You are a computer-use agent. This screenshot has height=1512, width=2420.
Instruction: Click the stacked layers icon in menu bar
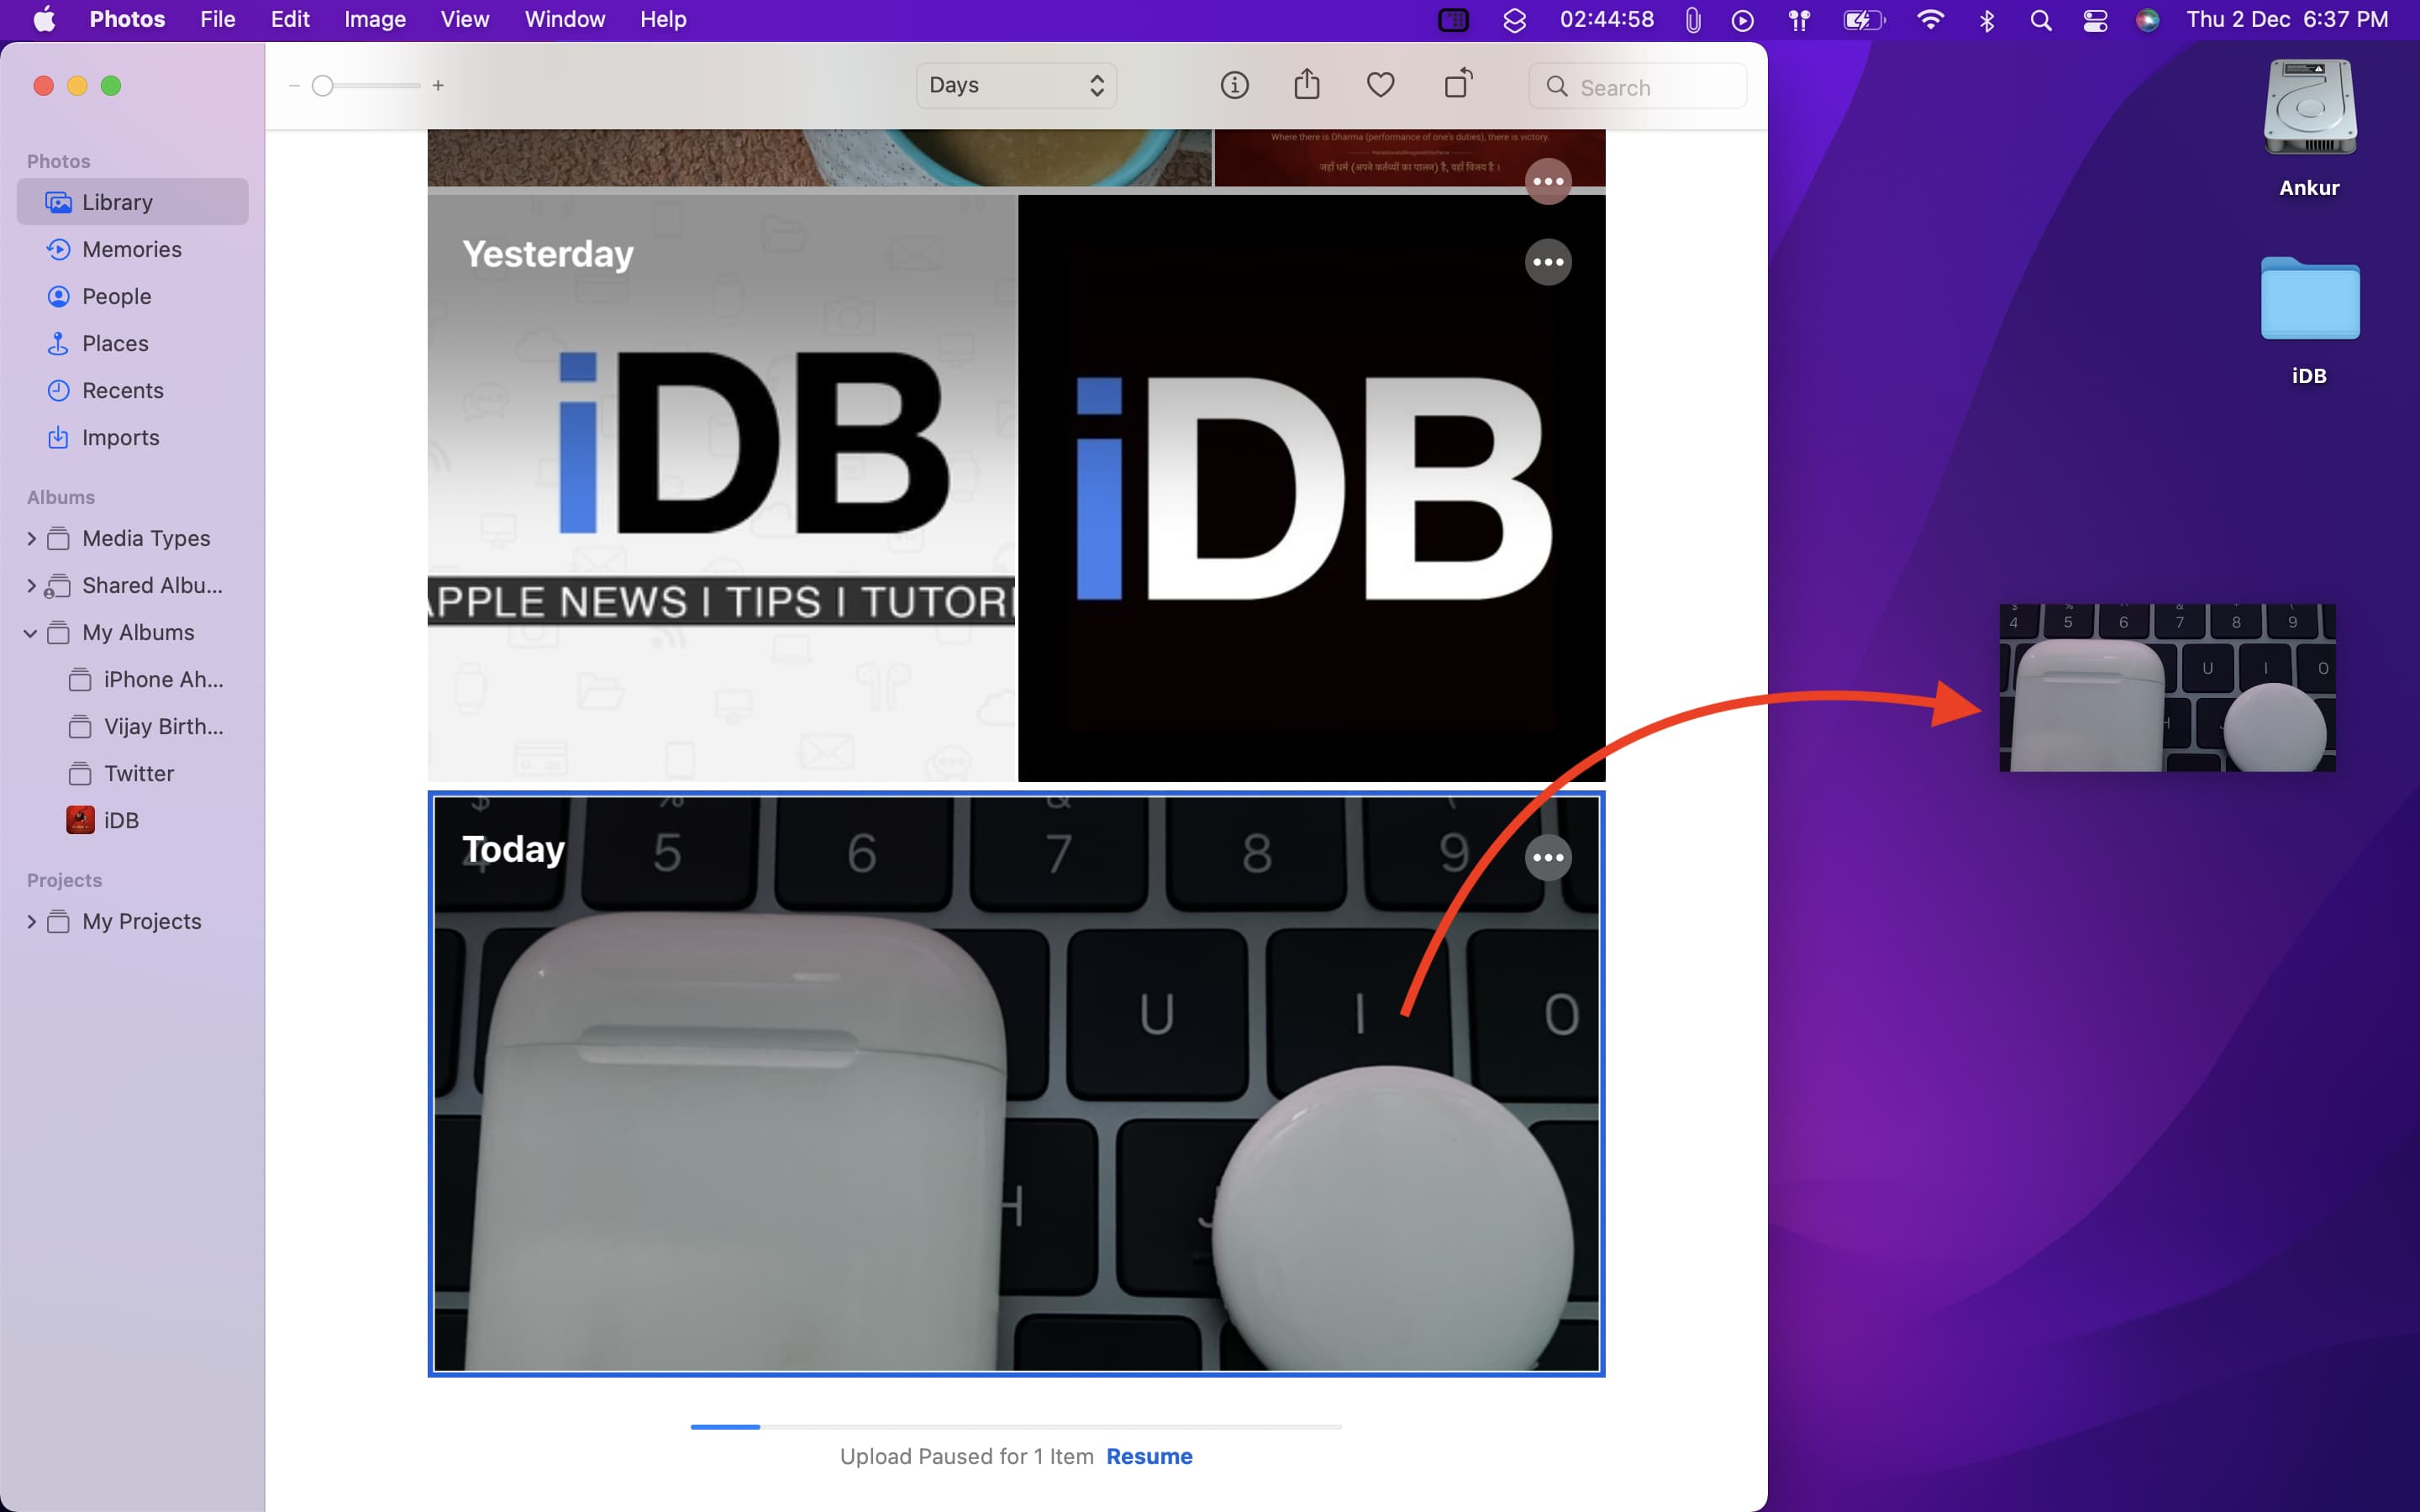tap(1514, 20)
